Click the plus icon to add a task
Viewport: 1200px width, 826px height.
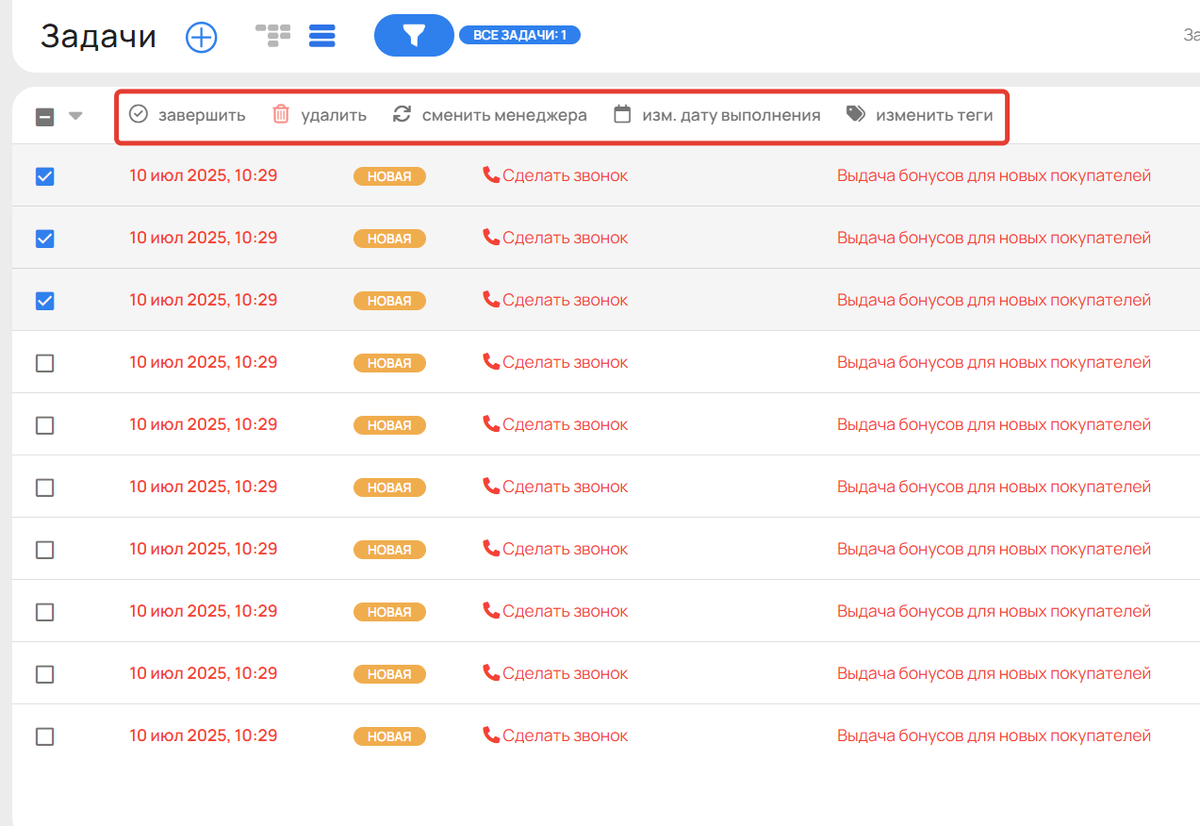[x=201, y=37]
